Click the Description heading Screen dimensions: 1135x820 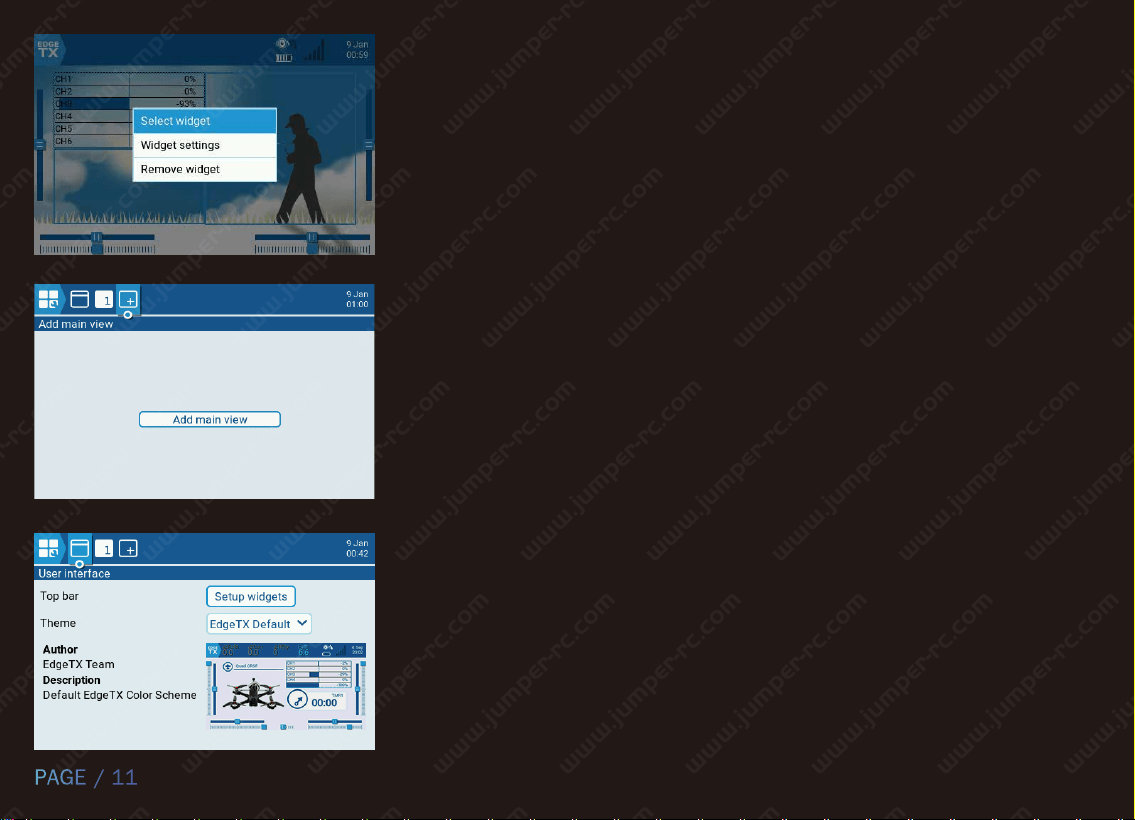(x=72, y=680)
